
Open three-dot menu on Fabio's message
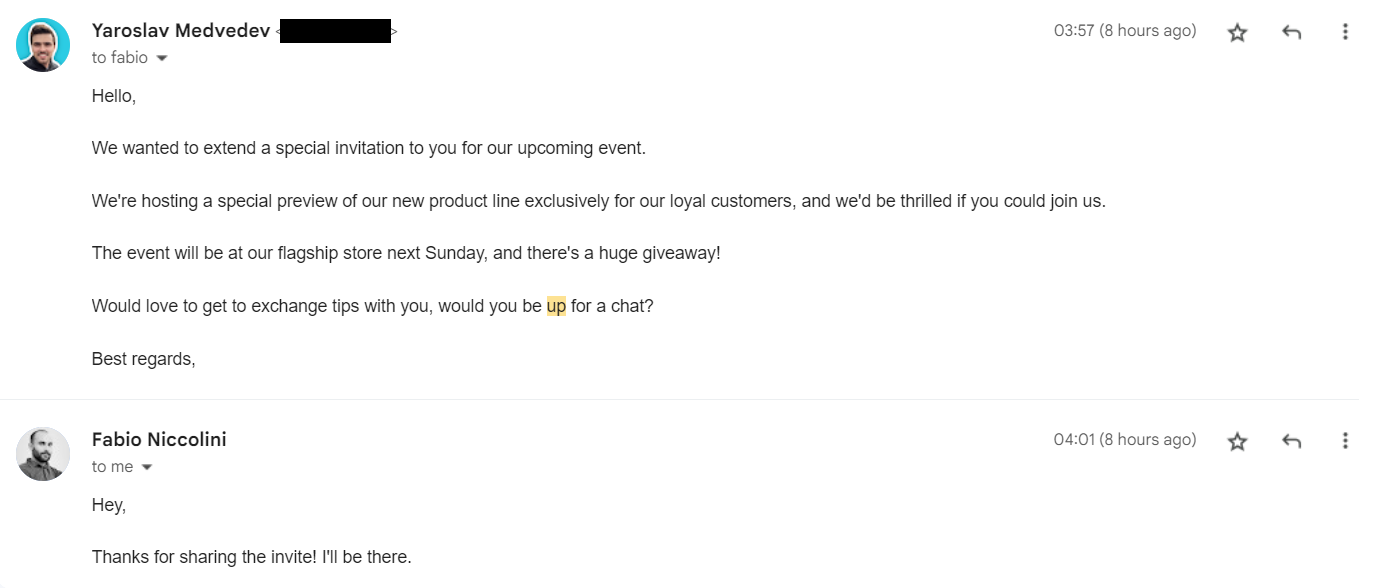coord(1345,441)
